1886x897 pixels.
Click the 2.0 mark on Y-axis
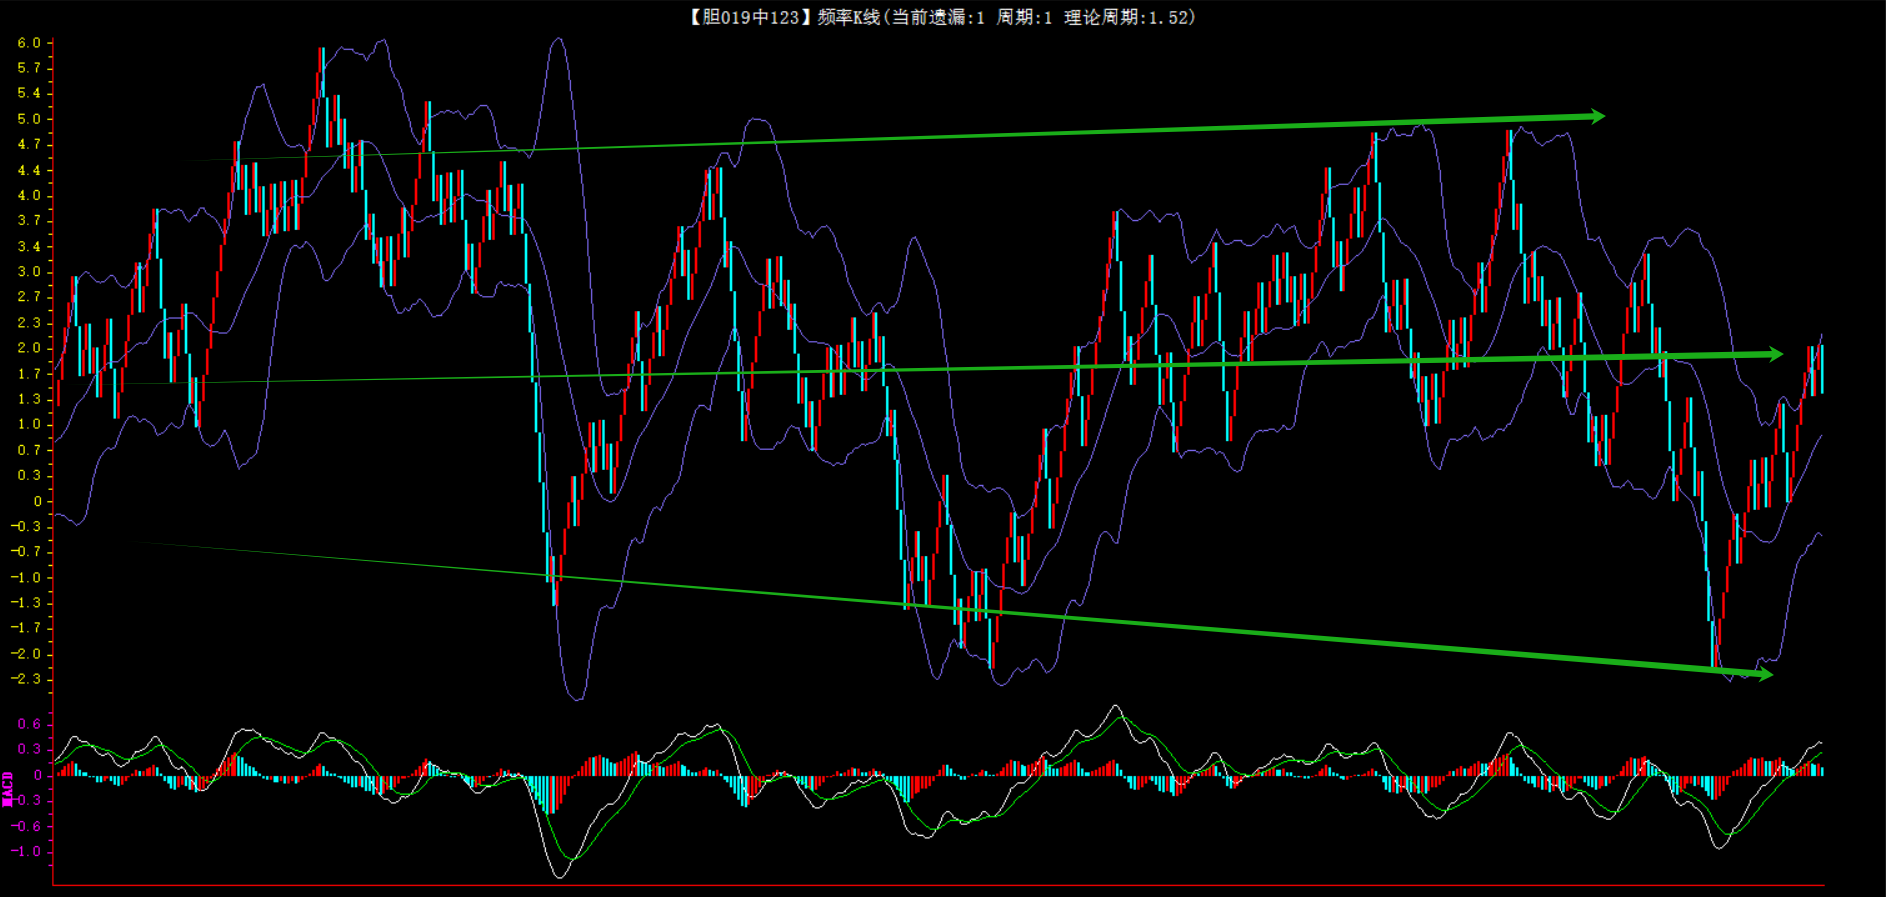click(x=29, y=348)
